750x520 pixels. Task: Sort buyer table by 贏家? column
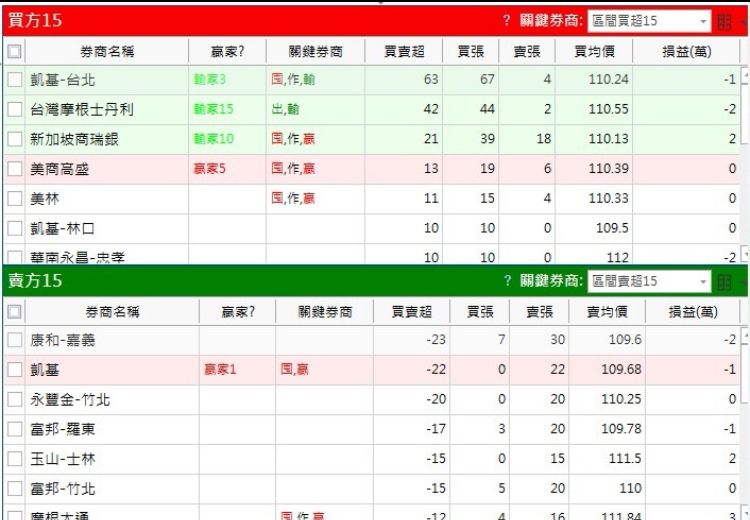pyautogui.click(x=228, y=51)
